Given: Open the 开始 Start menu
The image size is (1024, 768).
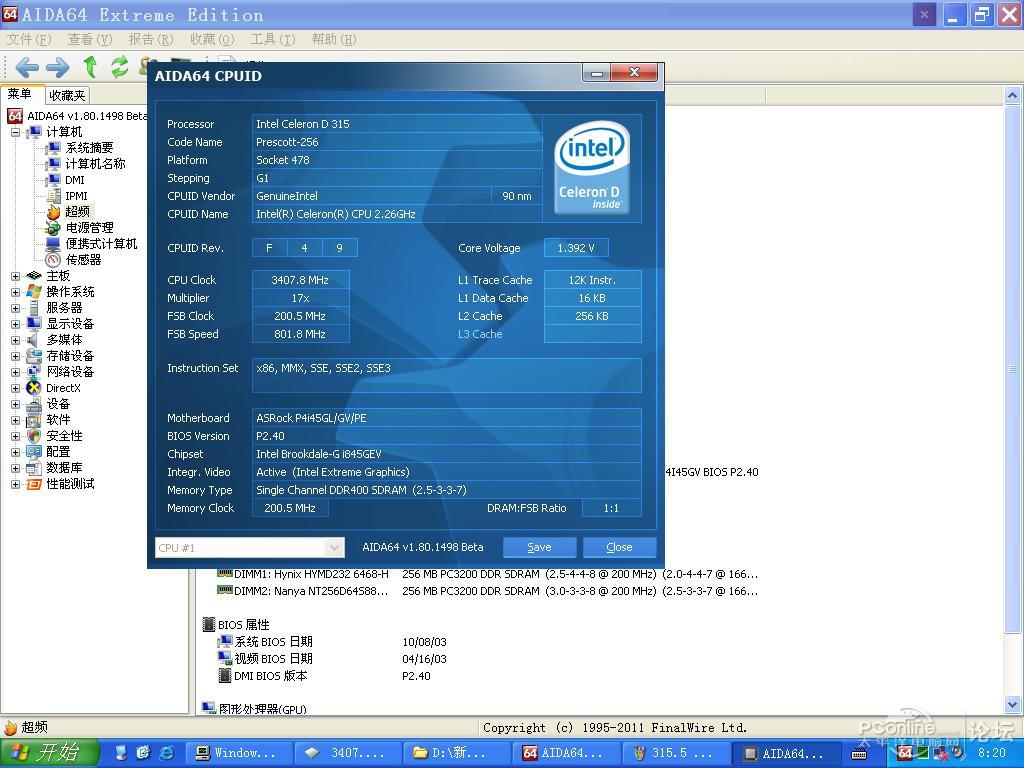Looking at the screenshot, I should (50, 753).
